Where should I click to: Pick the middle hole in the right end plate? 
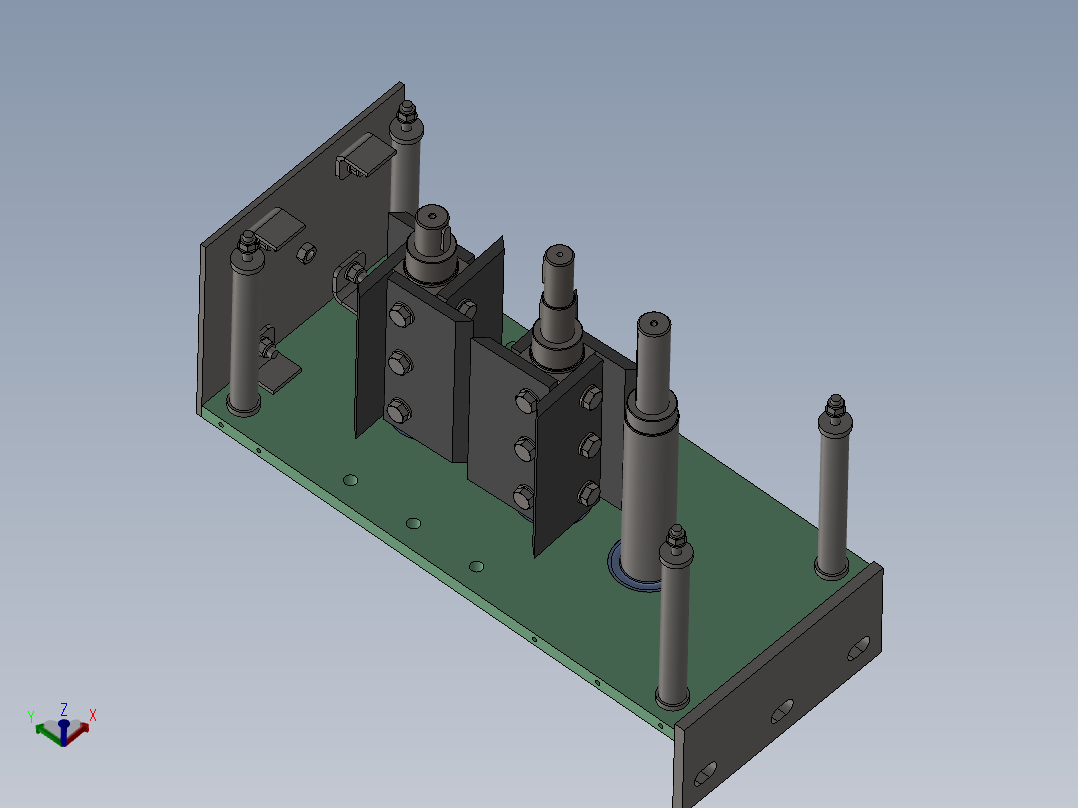click(x=782, y=712)
